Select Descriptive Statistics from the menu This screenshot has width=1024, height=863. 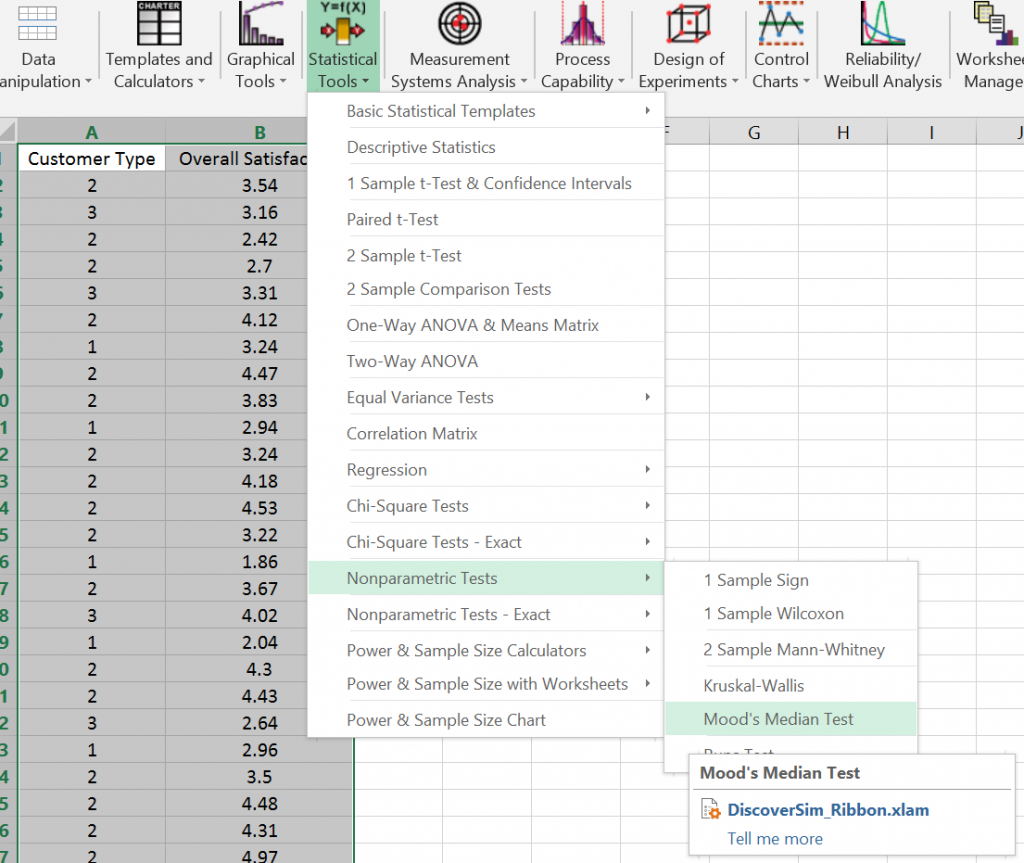coord(422,147)
